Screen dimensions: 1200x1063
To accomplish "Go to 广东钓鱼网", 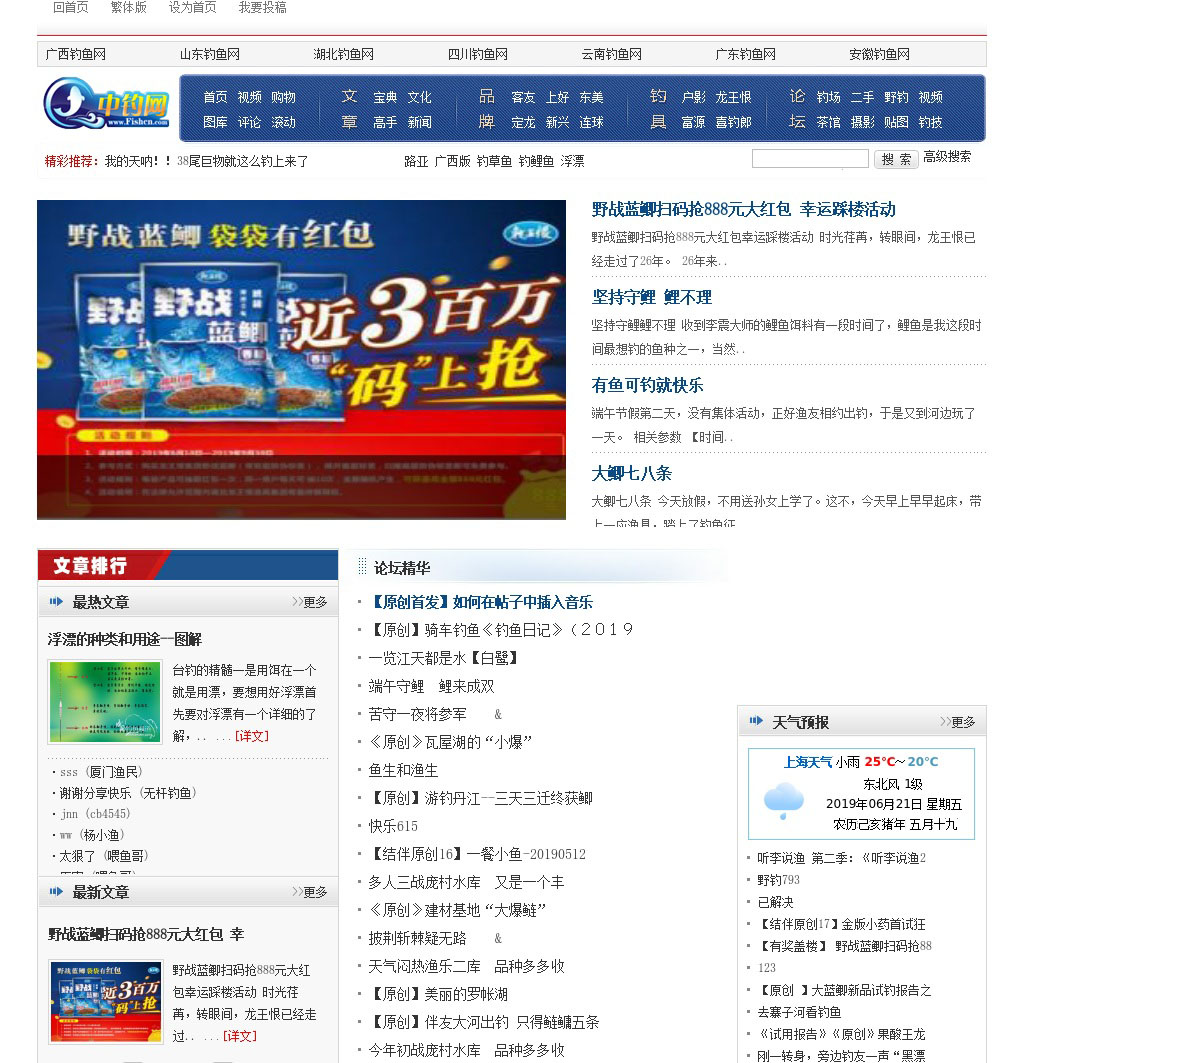I will coord(746,54).
